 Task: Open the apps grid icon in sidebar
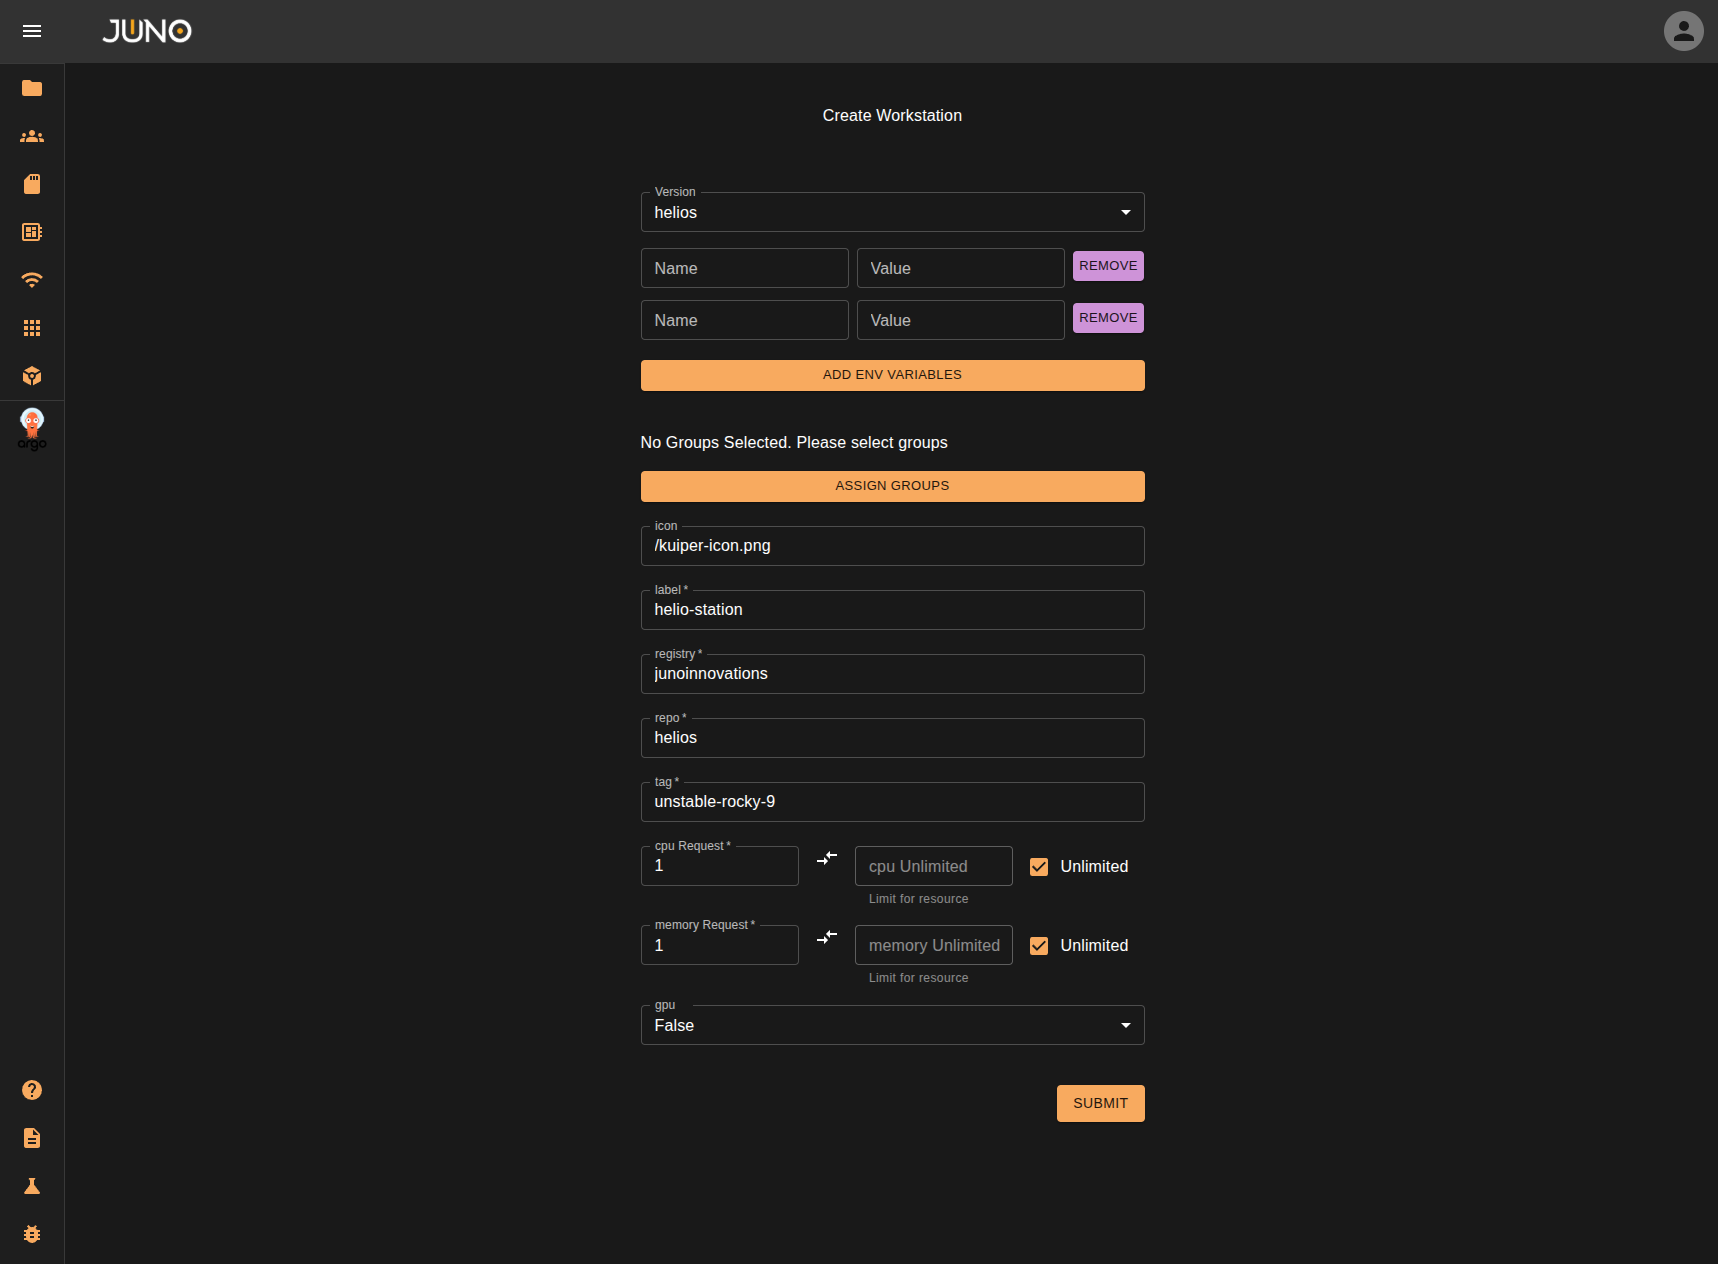(32, 328)
